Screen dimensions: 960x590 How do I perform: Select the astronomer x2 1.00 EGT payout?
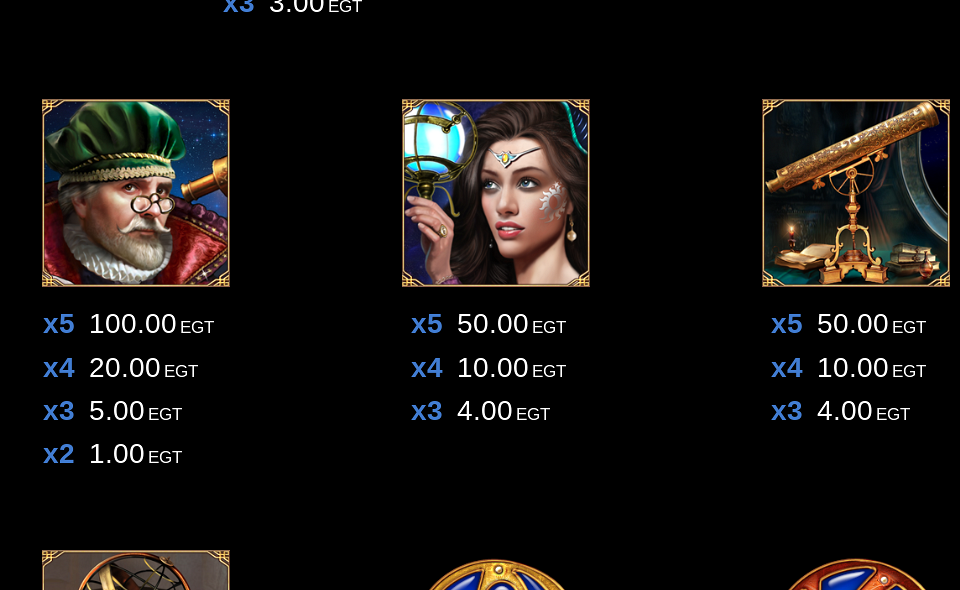(x=113, y=454)
